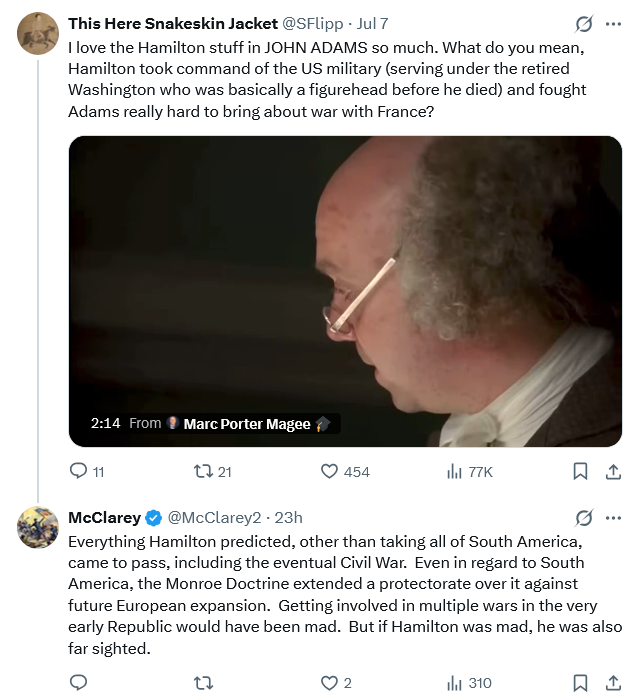Reply to McClarey's comment

(x=79, y=682)
